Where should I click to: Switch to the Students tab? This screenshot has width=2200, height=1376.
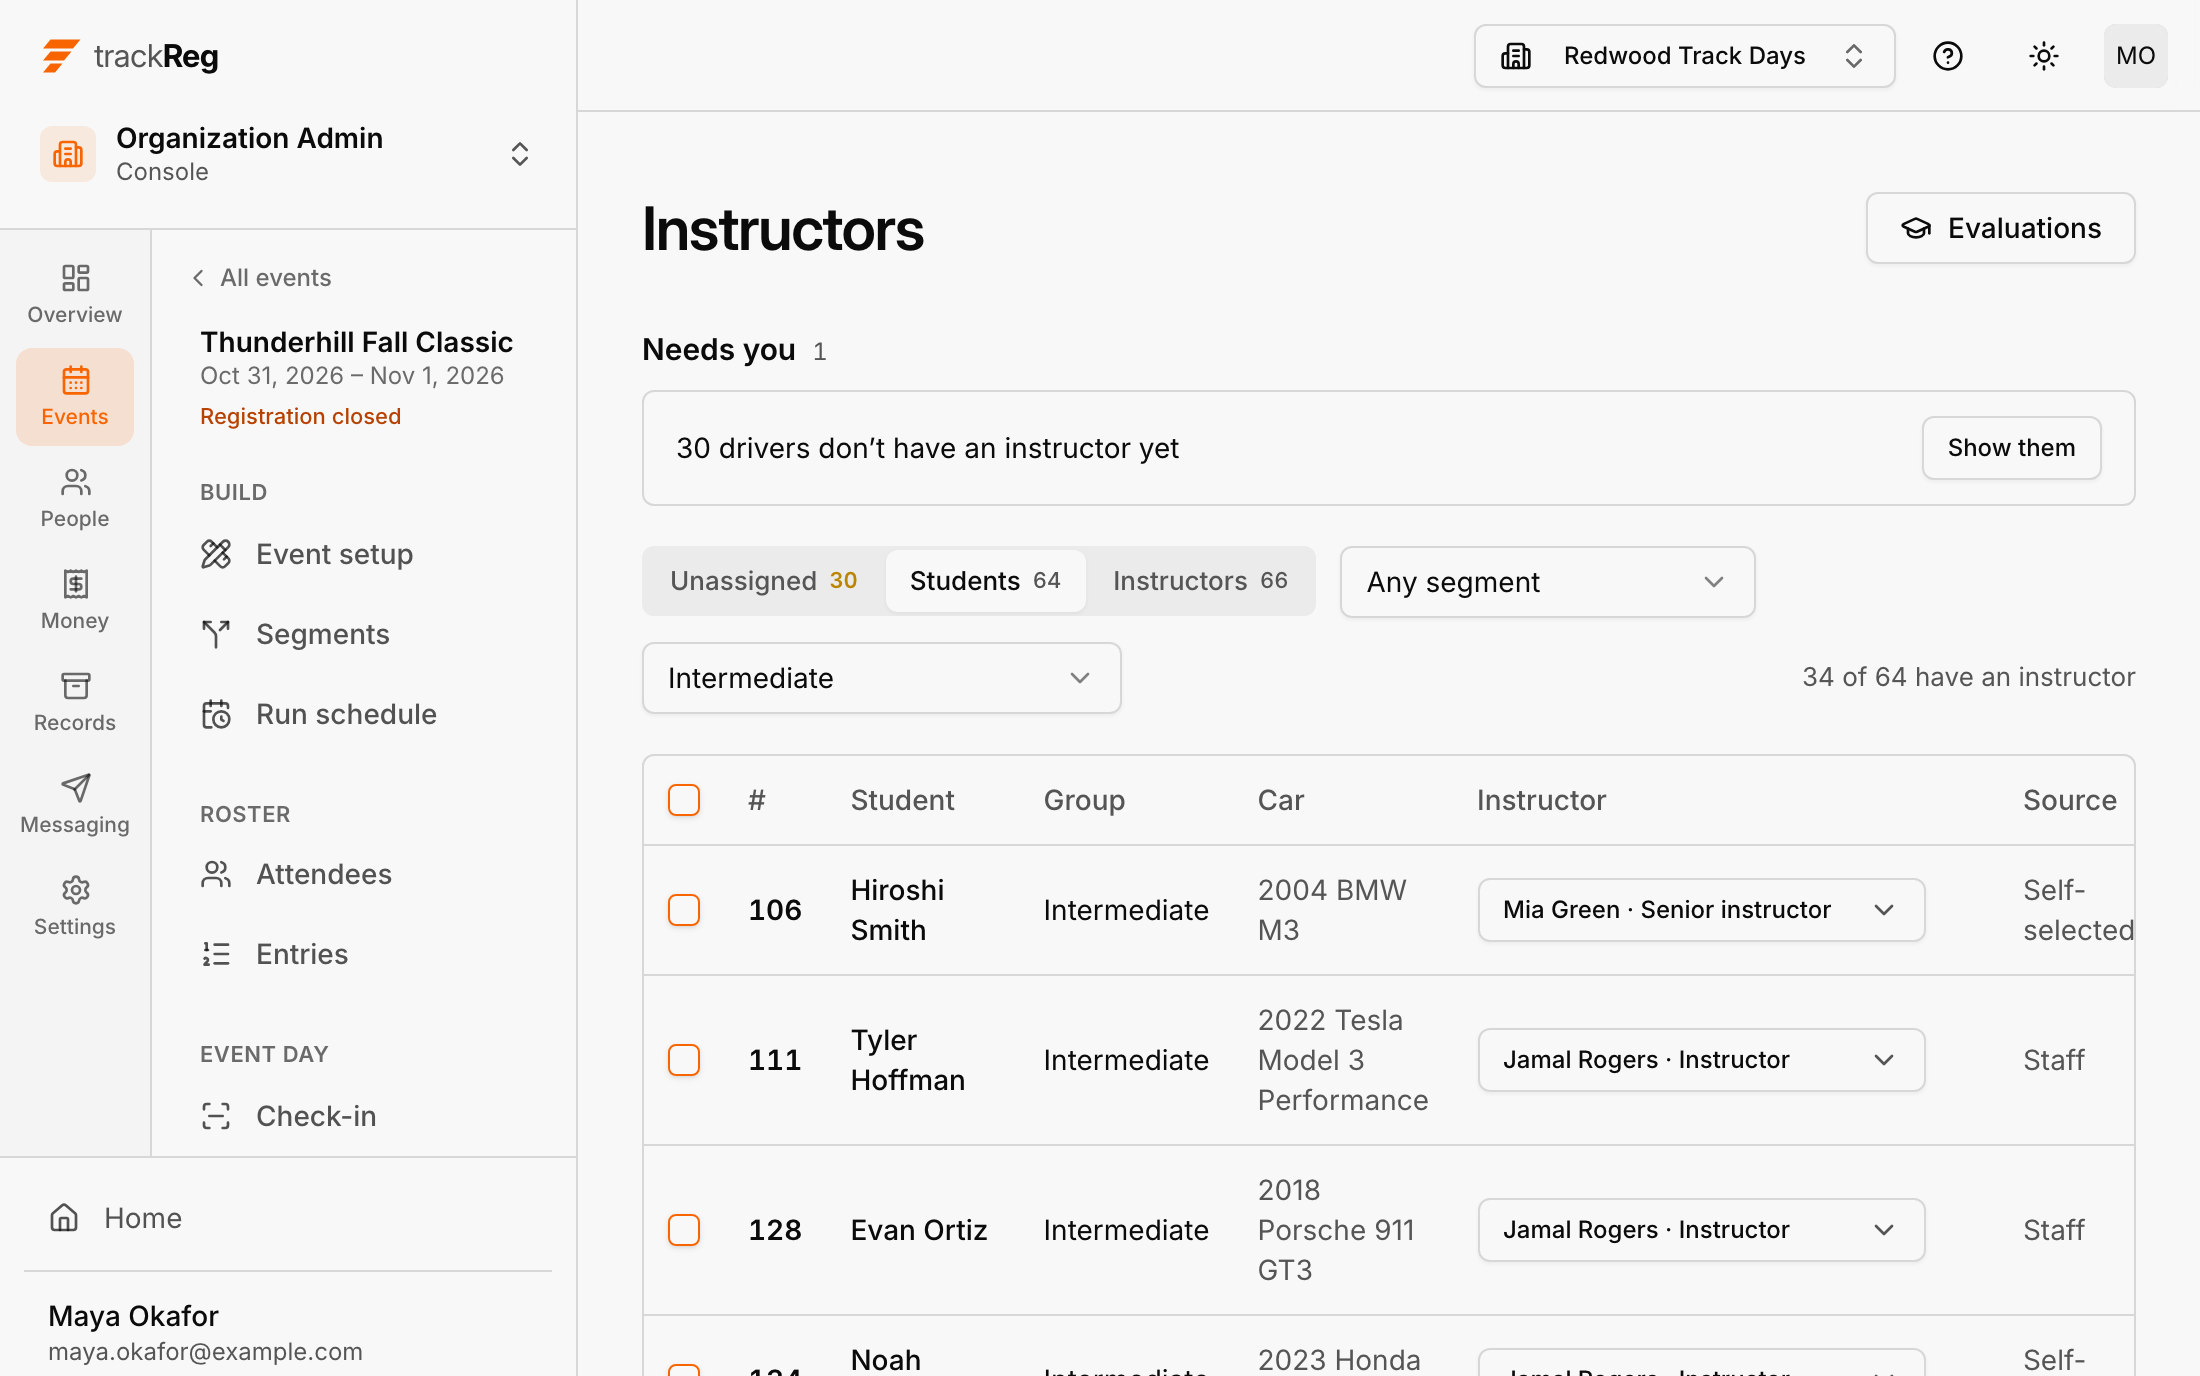point(985,581)
